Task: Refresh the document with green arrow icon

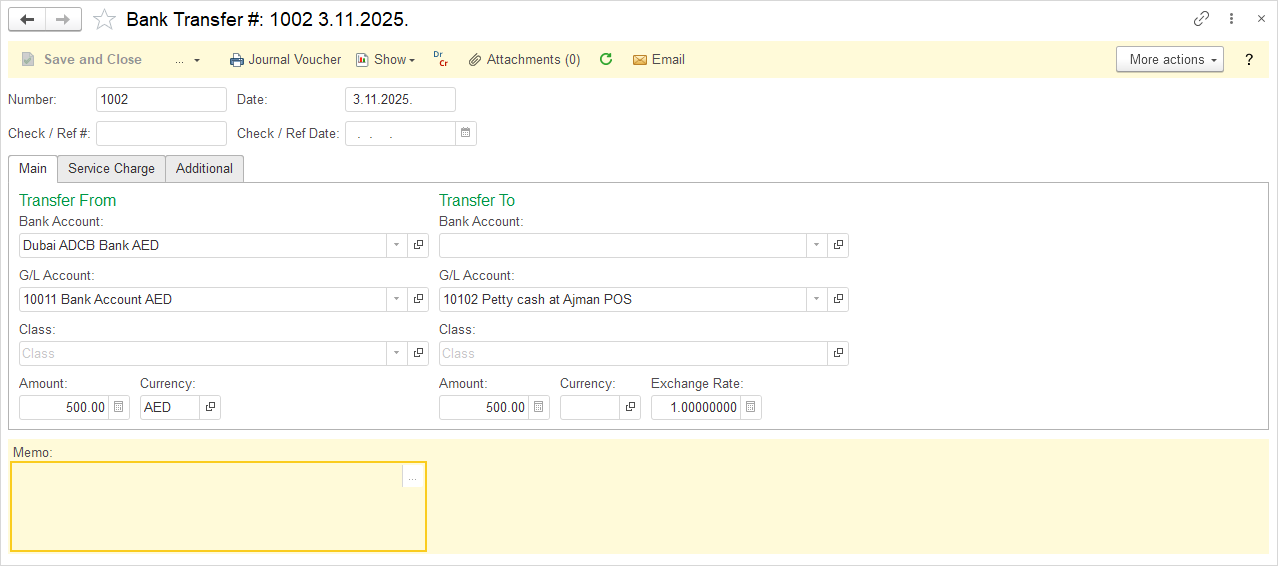Action: [605, 59]
